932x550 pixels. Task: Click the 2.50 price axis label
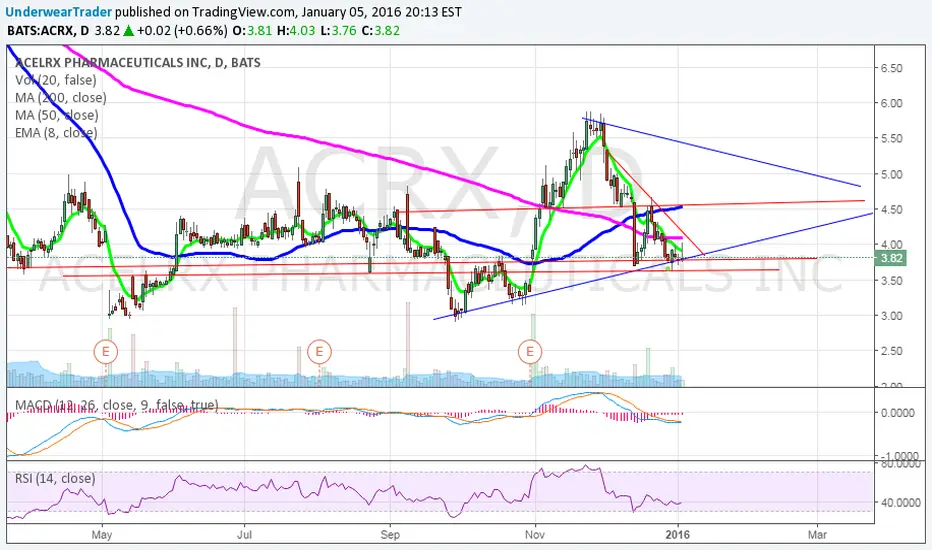[892, 351]
